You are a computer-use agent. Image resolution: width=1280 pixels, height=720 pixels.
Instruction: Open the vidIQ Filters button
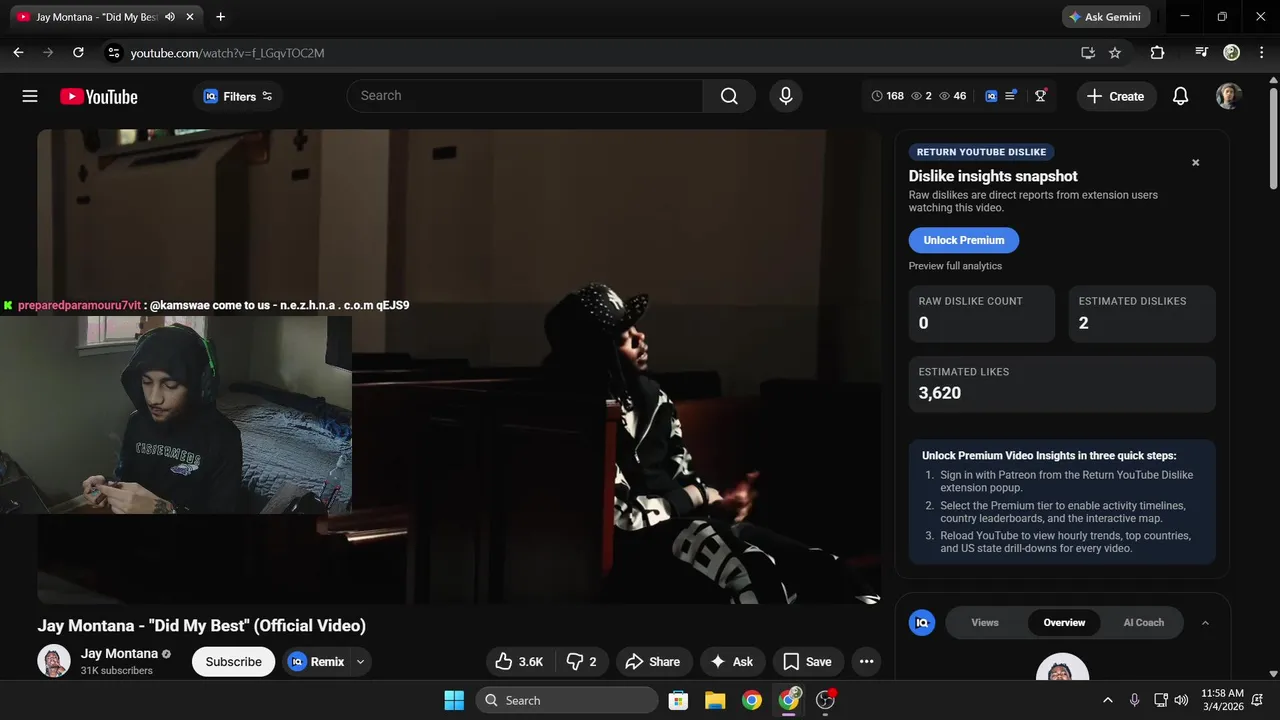(x=238, y=96)
